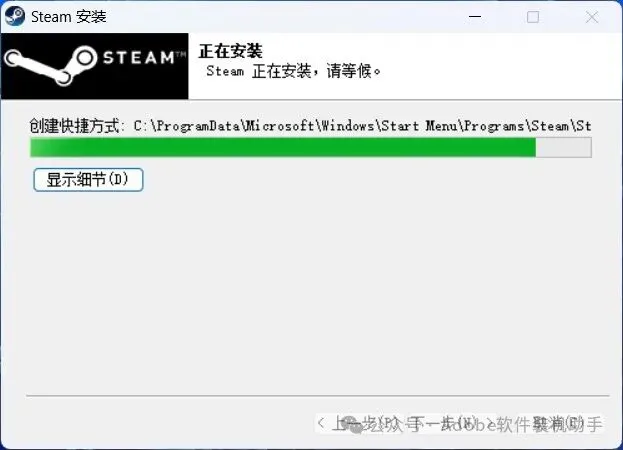Screen dimensions: 623x450
Task: Click the 显示细节(D) button
Action: (x=88, y=180)
